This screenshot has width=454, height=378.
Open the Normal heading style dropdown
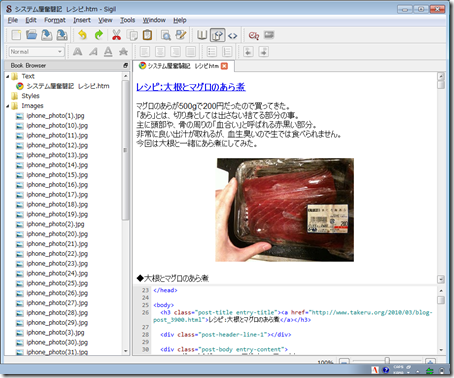click(x=36, y=52)
